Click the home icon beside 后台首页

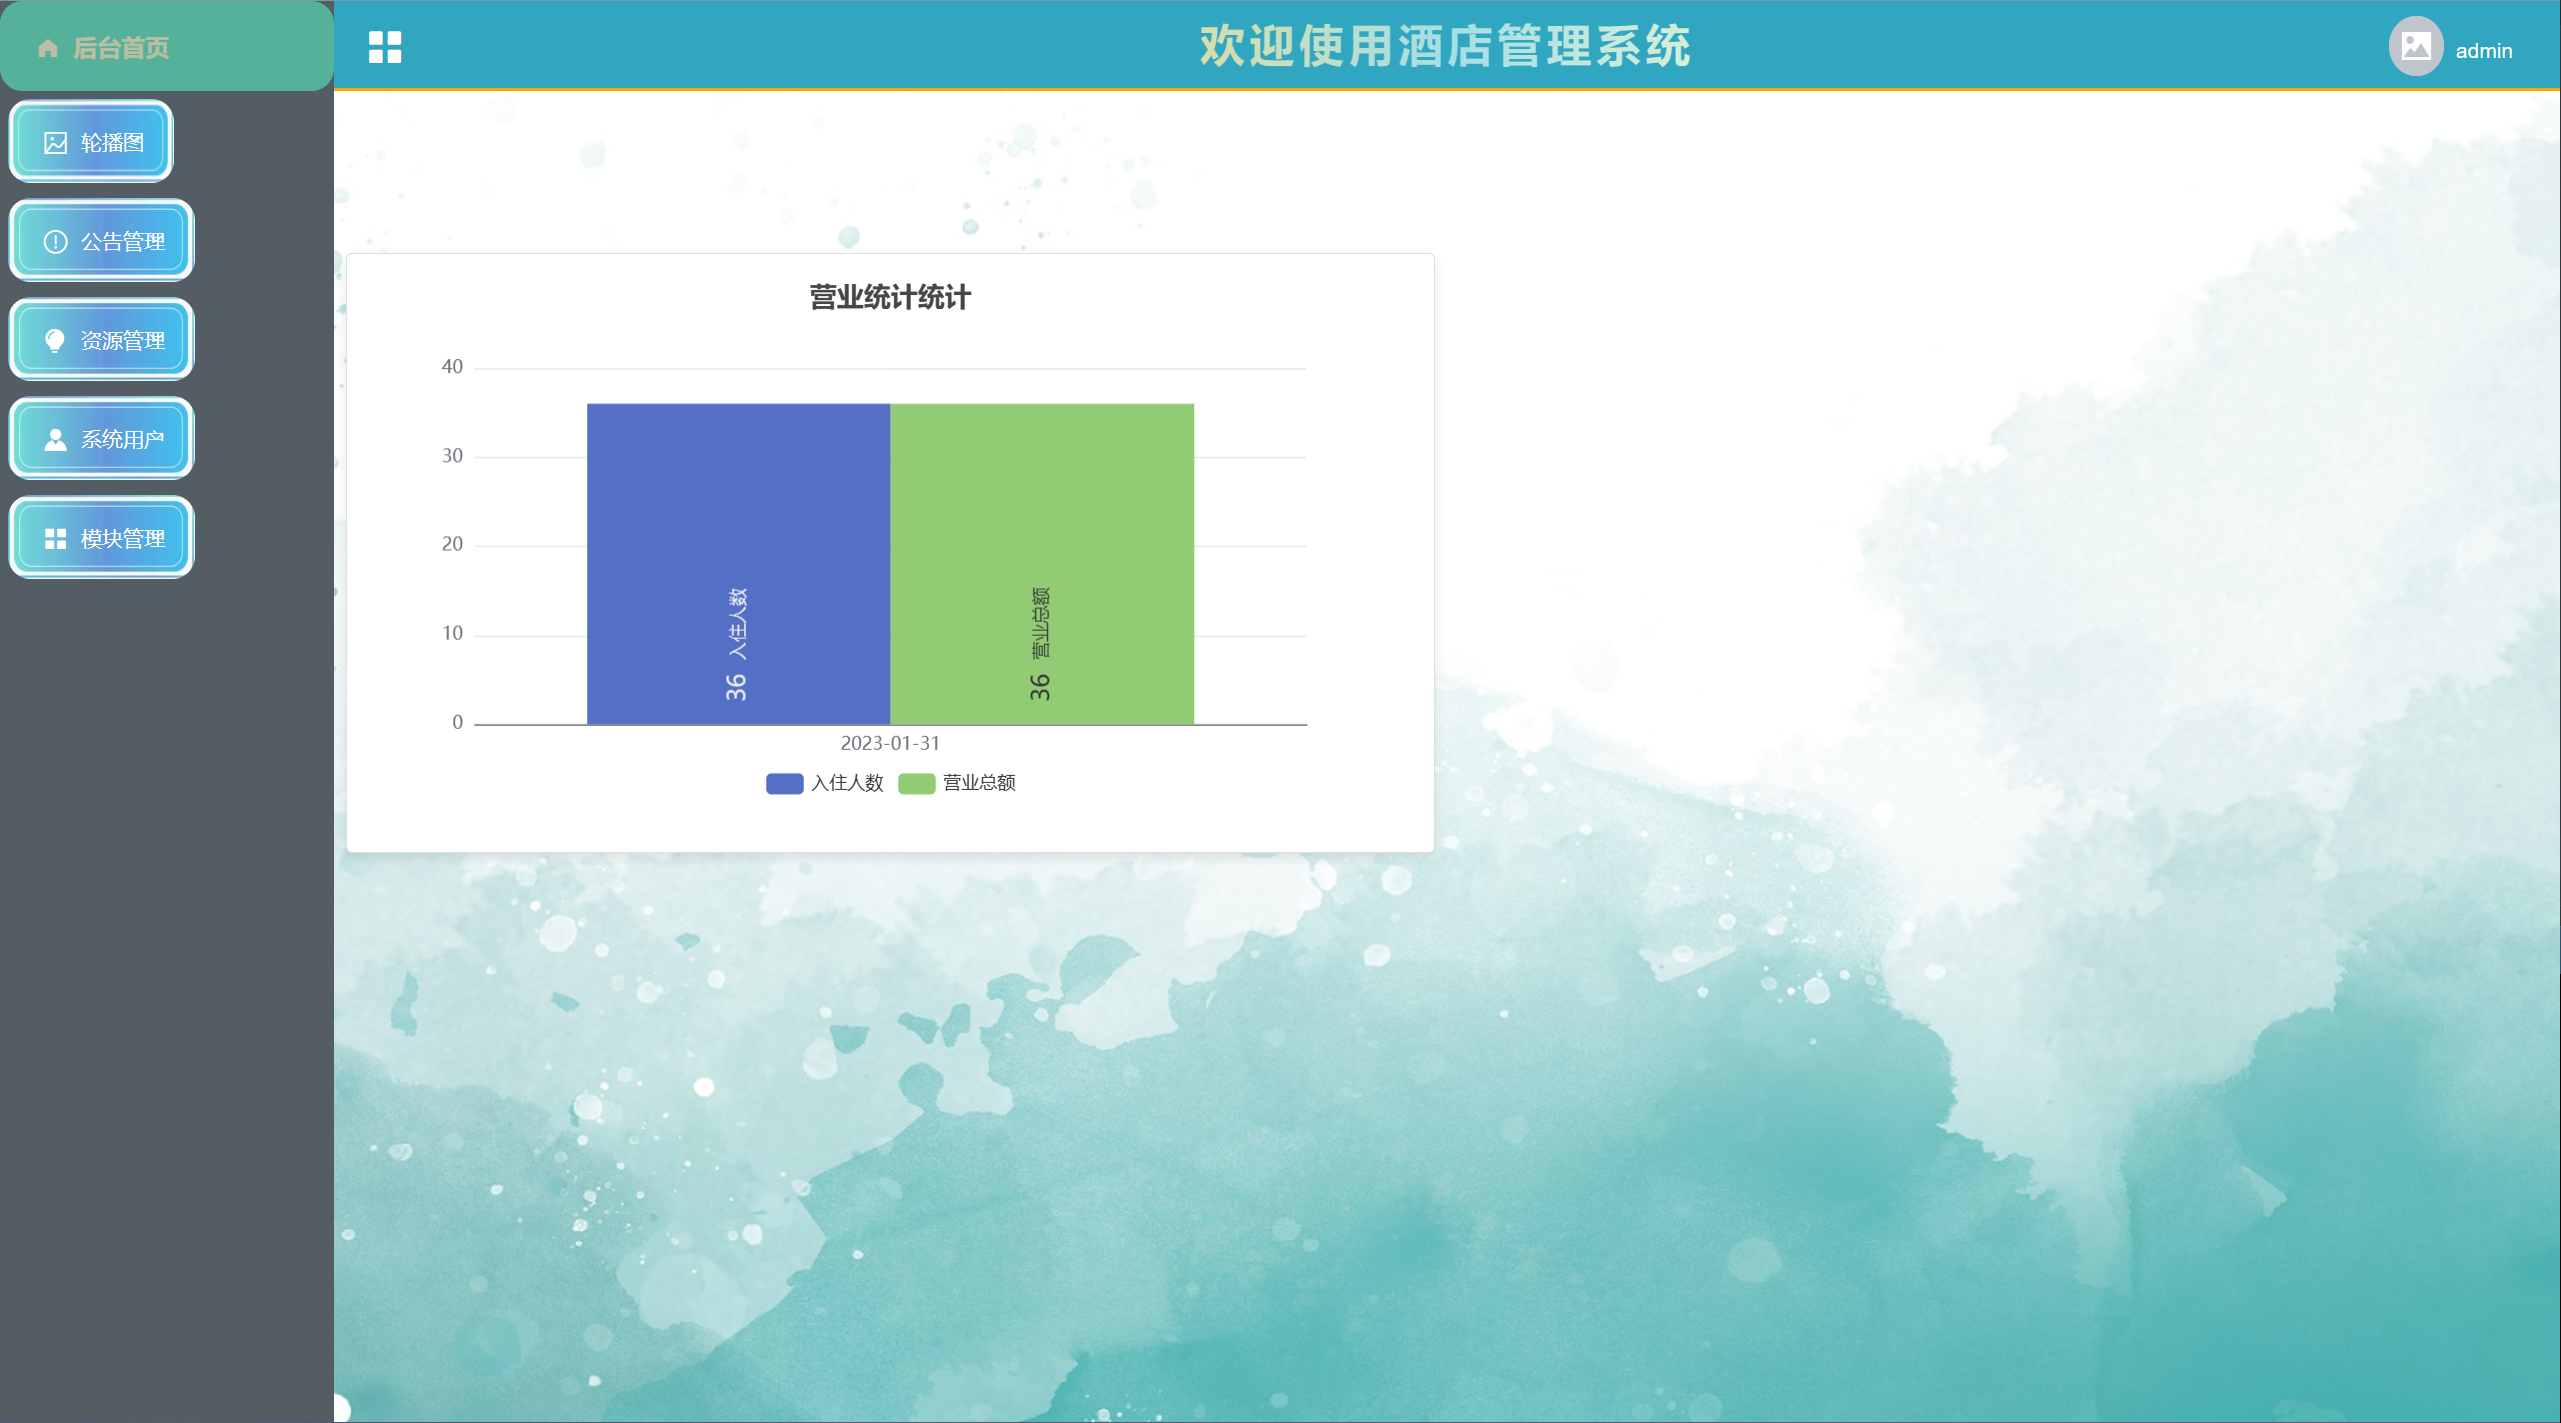click(48, 48)
